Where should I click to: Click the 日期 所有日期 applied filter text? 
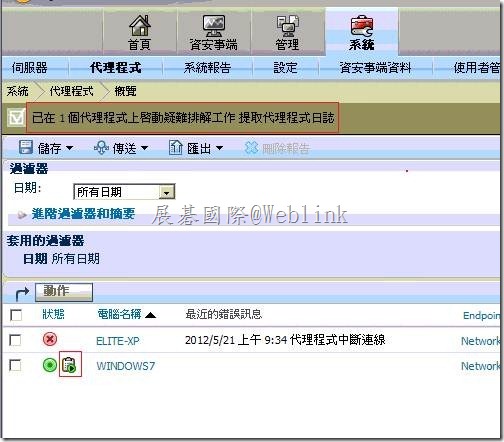point(61,259)
